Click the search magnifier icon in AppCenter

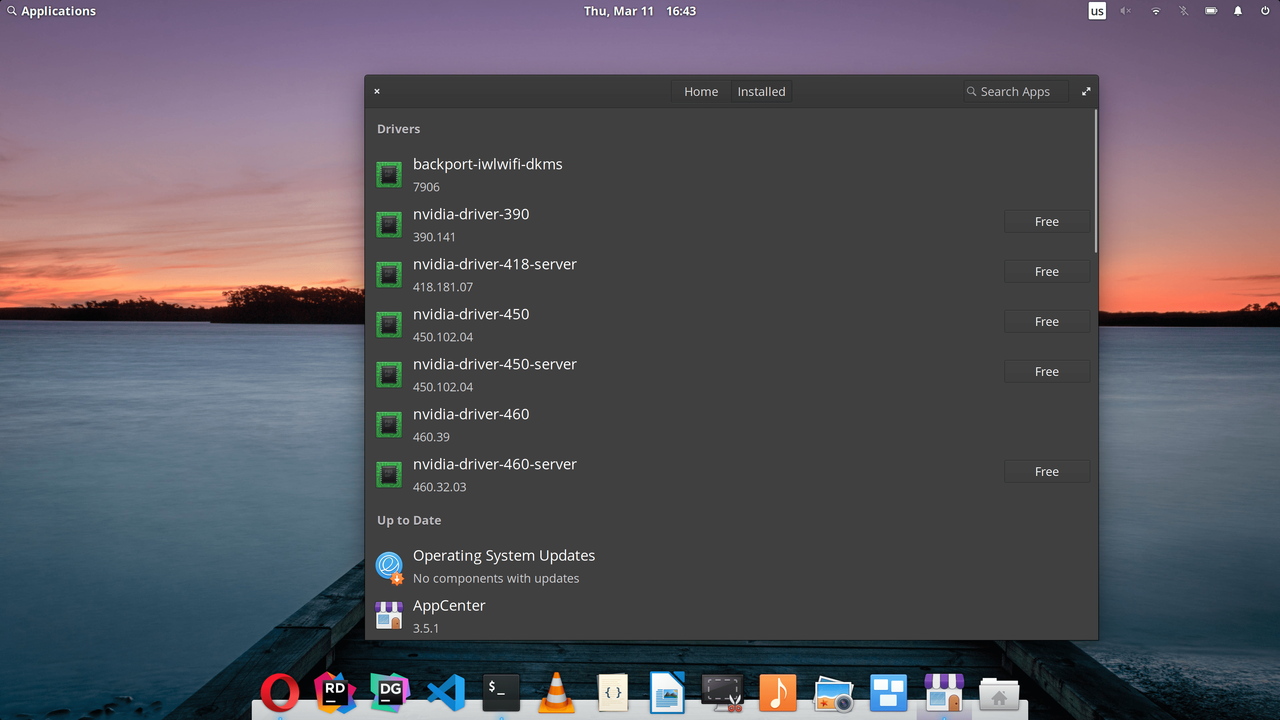(971, 91)
